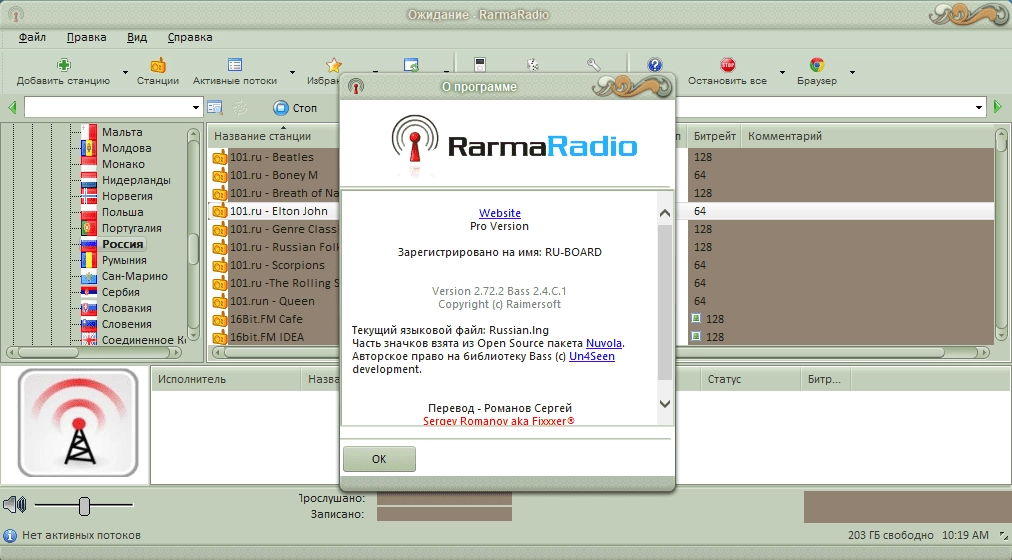
Task: Open the Правка menu
Action: tap(86, 37)
